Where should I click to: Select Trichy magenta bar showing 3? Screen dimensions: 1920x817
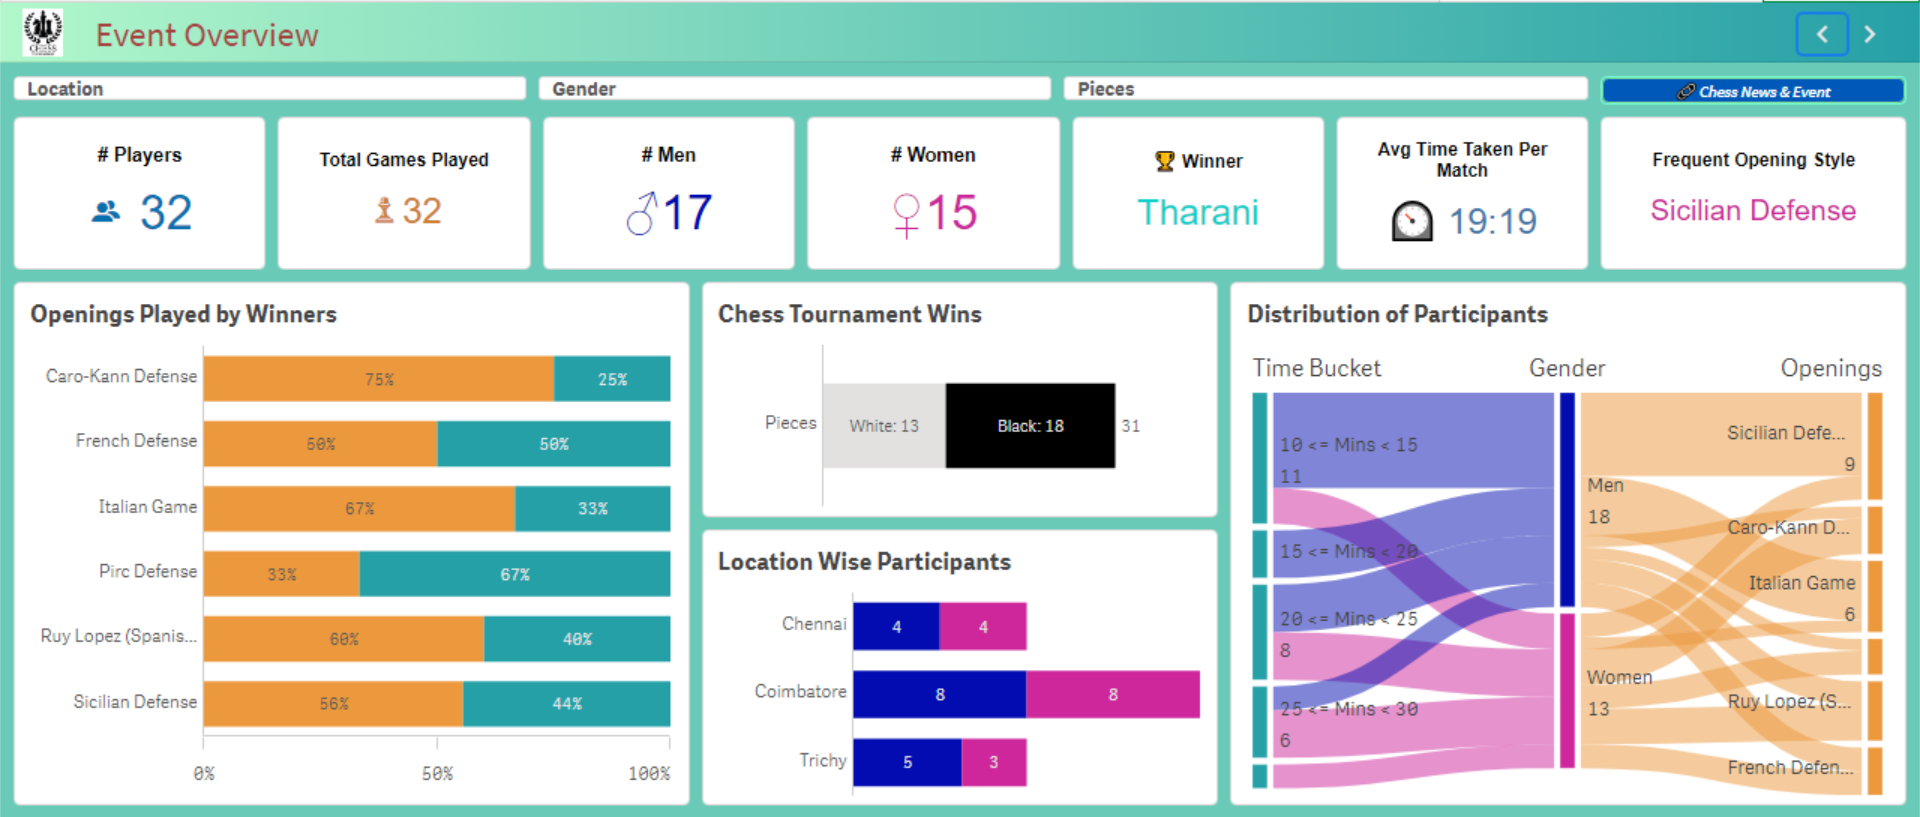tap(994, 762)
